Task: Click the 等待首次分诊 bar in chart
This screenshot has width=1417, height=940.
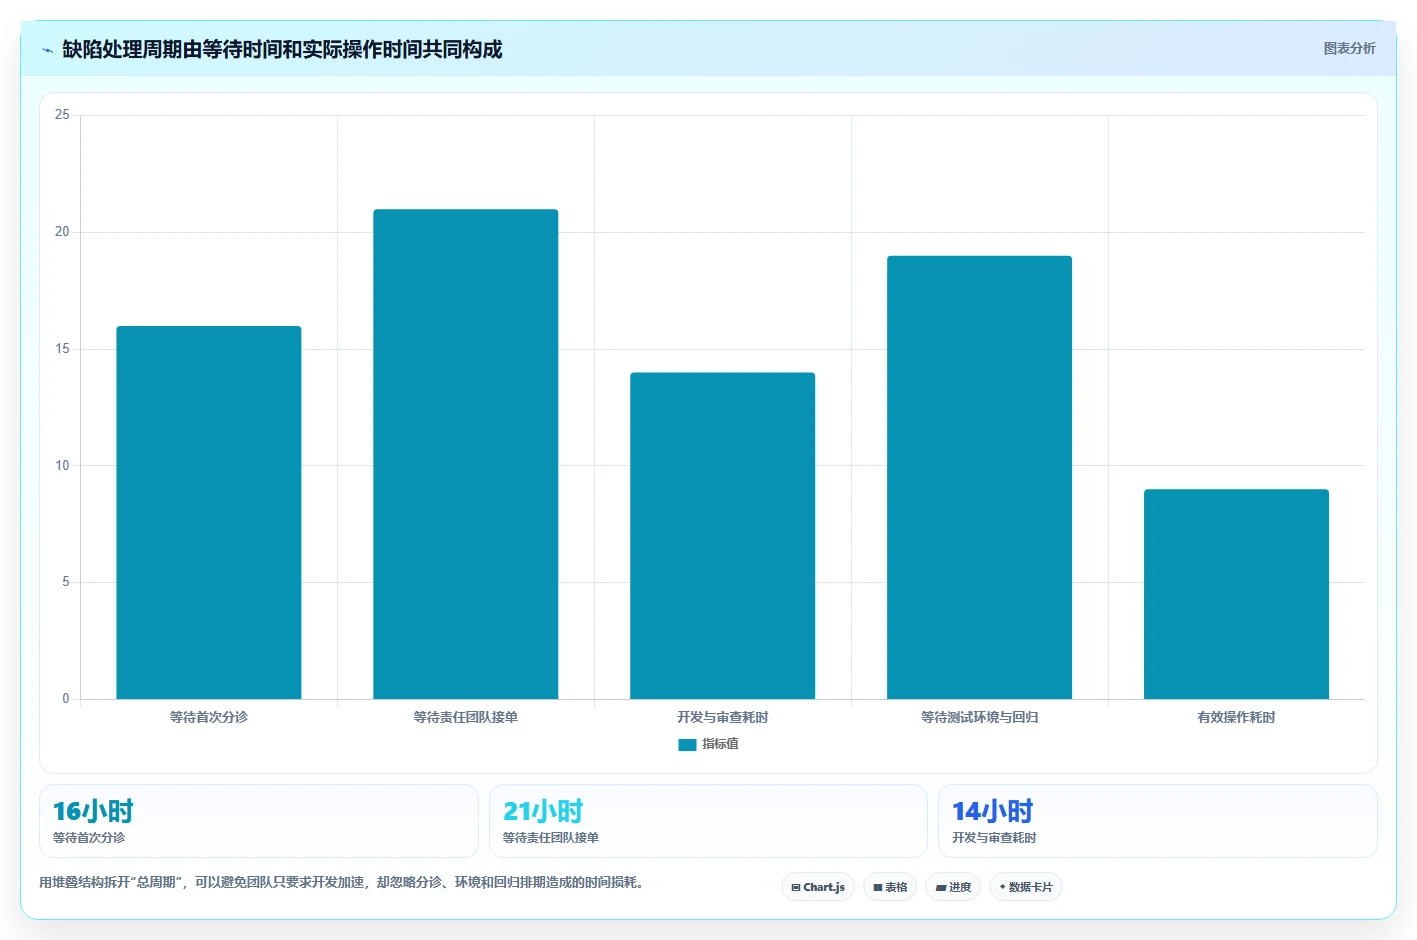Action: [x=209, y=512]
